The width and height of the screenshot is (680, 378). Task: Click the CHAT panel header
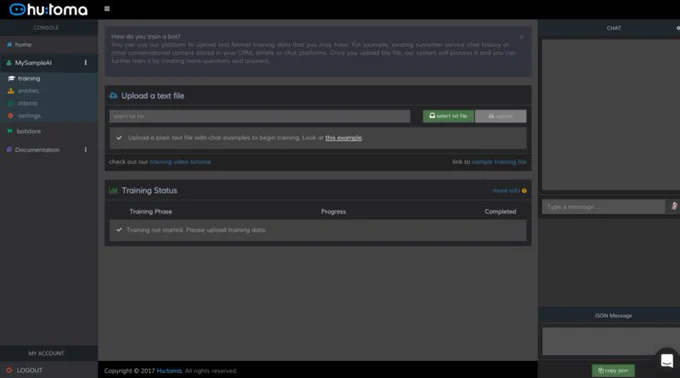614,28
